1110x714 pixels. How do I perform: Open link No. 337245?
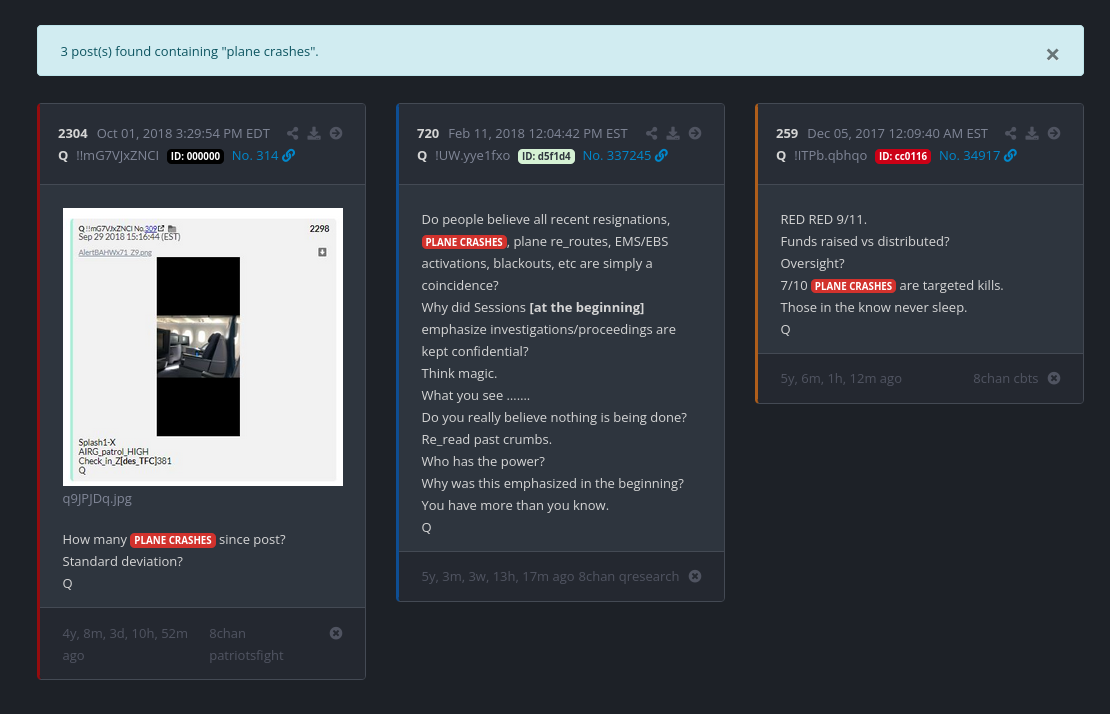point(617,156)
